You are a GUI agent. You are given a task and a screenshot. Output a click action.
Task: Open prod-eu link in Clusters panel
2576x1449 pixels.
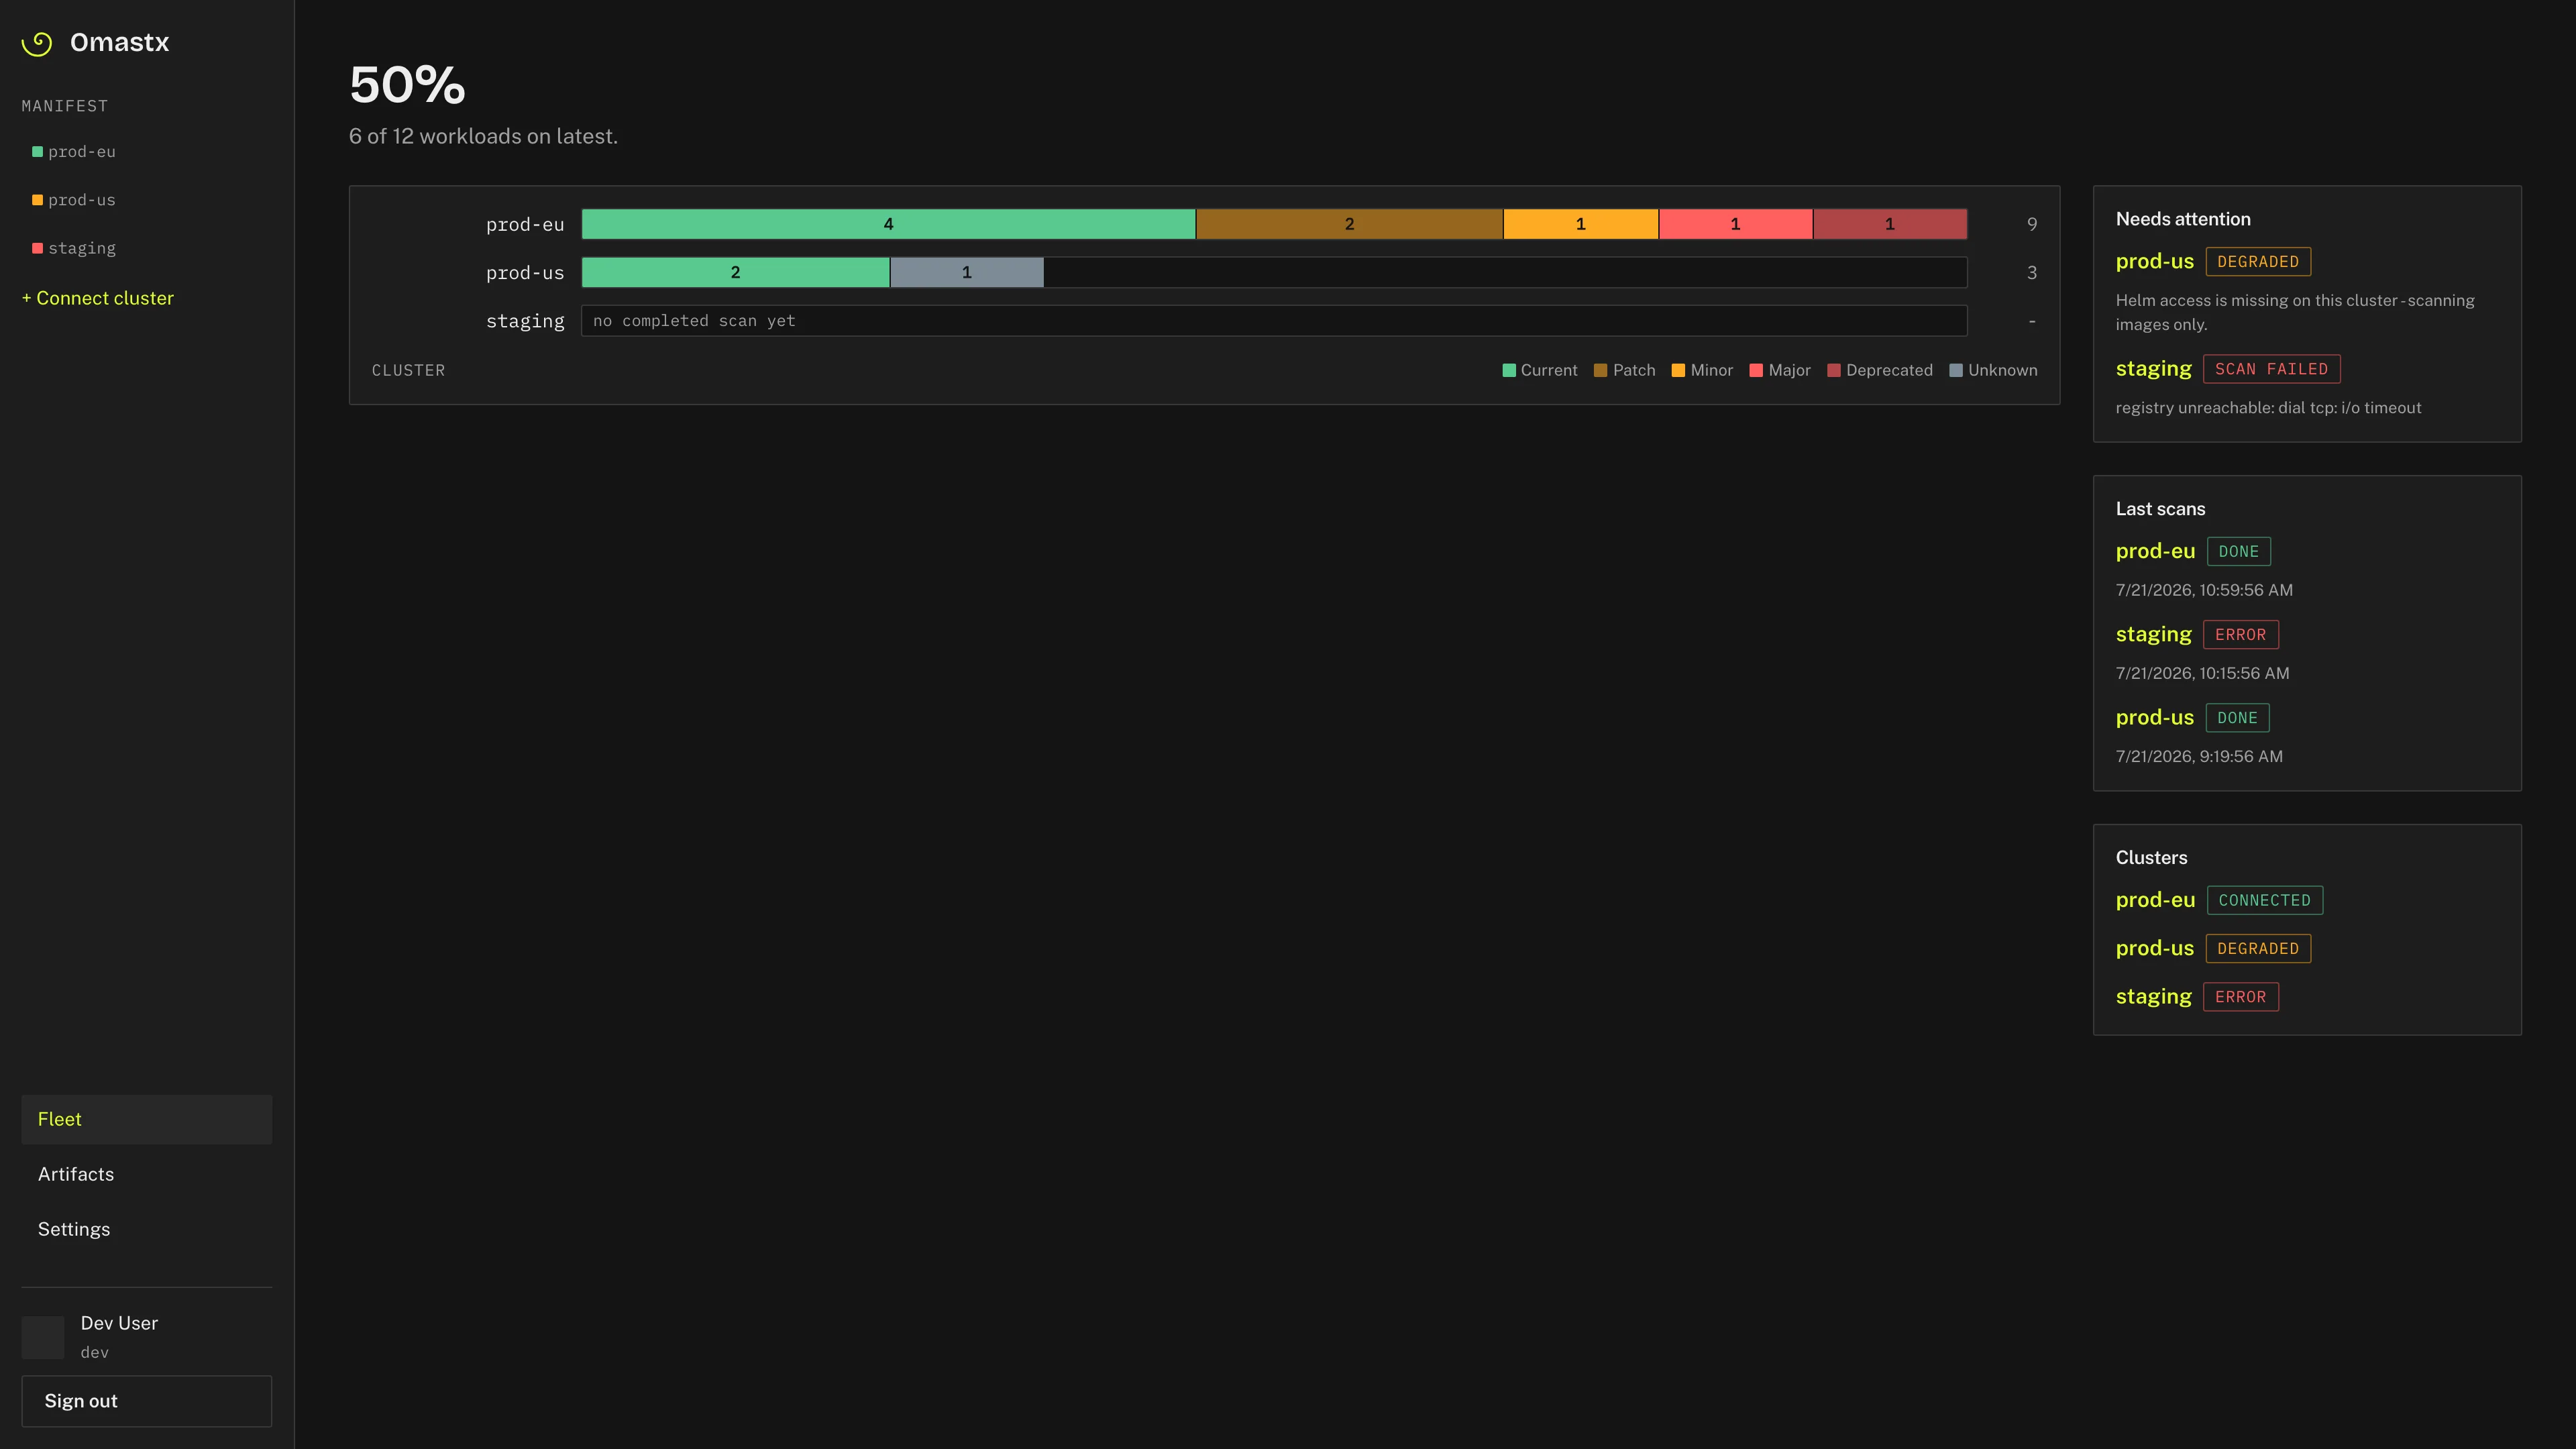(x=2155, y=900)
